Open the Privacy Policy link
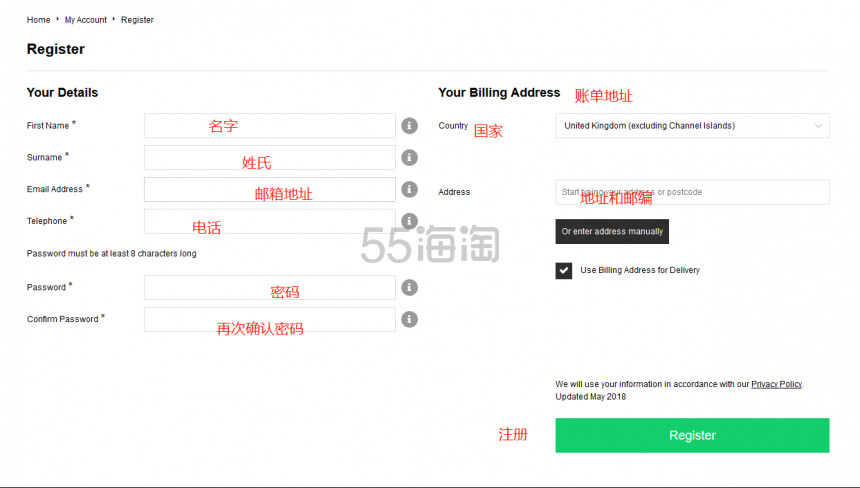This screenshot has height=488, width=860. (776, 384)
